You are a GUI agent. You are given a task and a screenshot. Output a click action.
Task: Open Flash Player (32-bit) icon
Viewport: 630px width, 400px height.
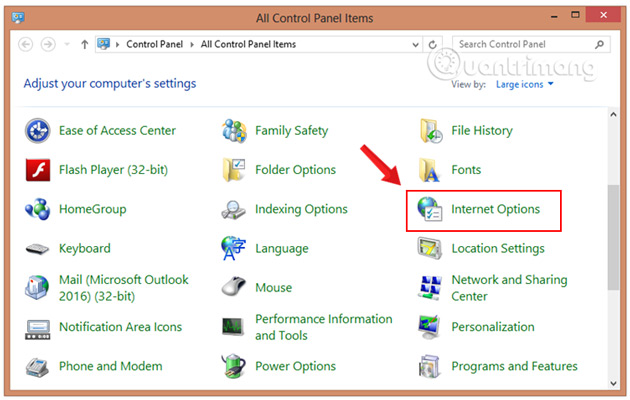coord(38,170)
